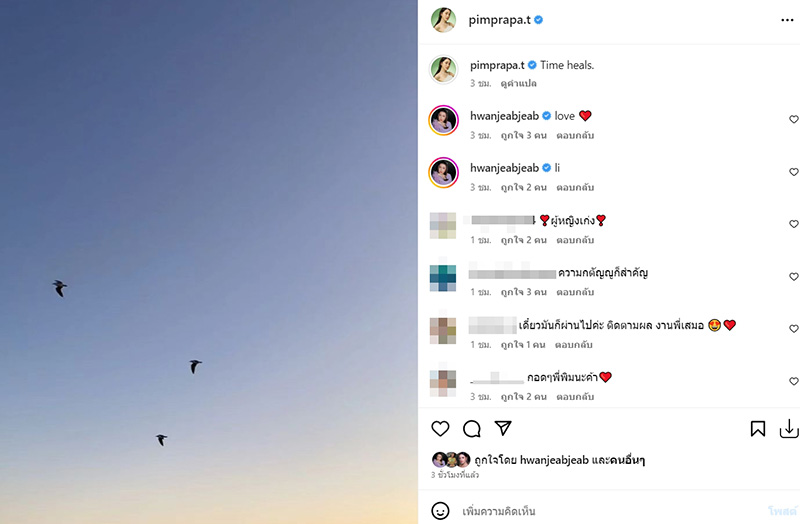The height and width of the screenshot is (524, 800).
Task: Click pimprapa.t header profile picture
Action: (444, 20)
